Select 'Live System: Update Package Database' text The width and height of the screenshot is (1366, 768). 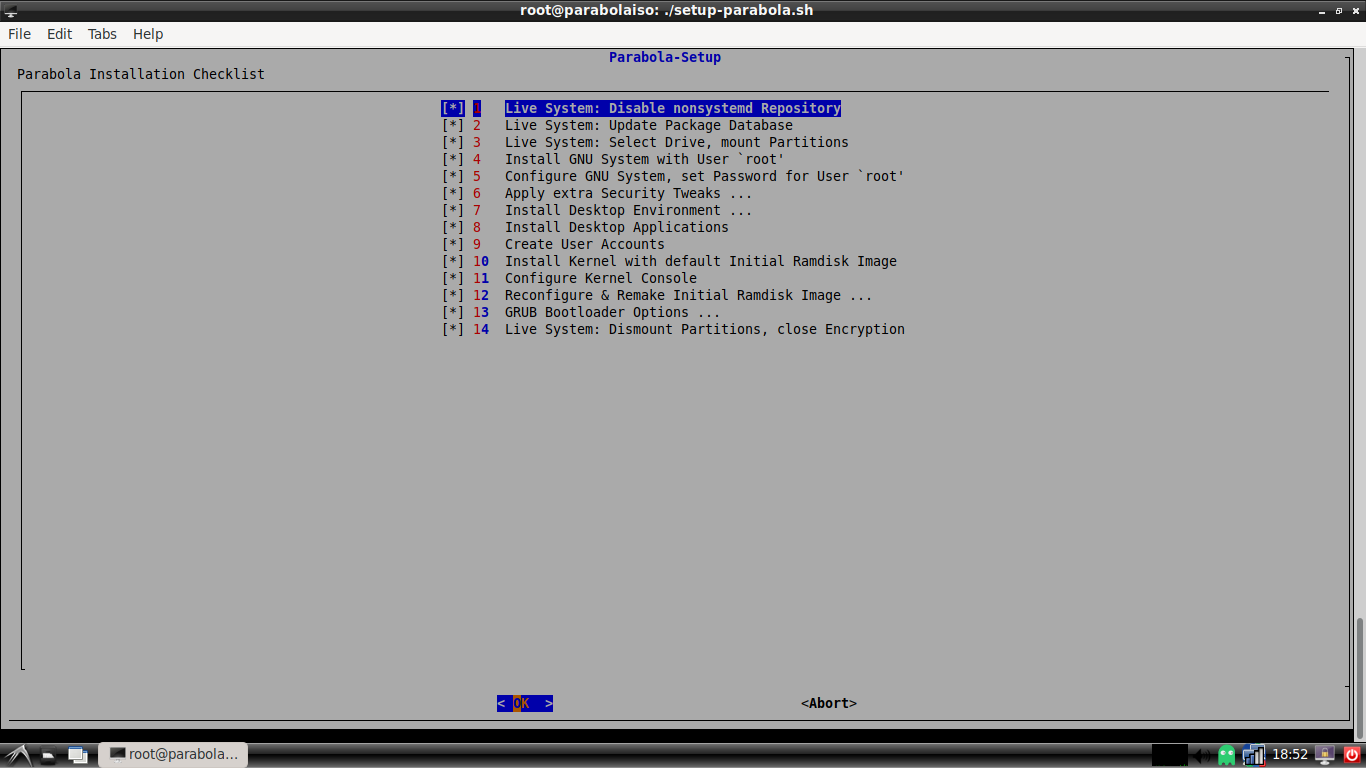649,125
